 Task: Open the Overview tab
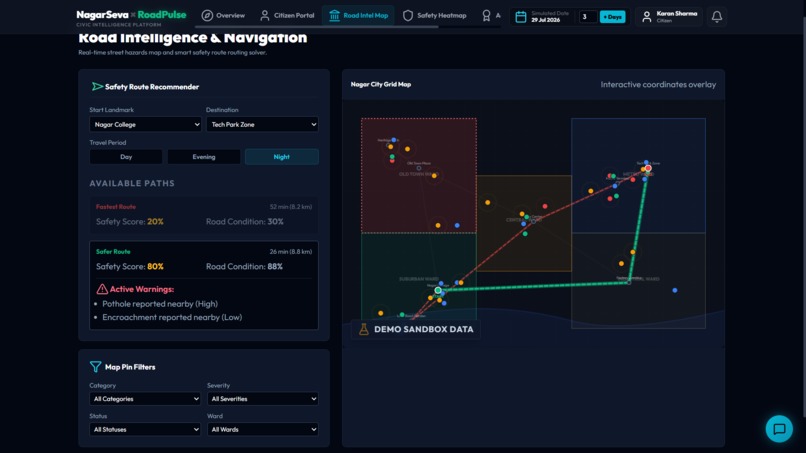click(x=223, y=15)
